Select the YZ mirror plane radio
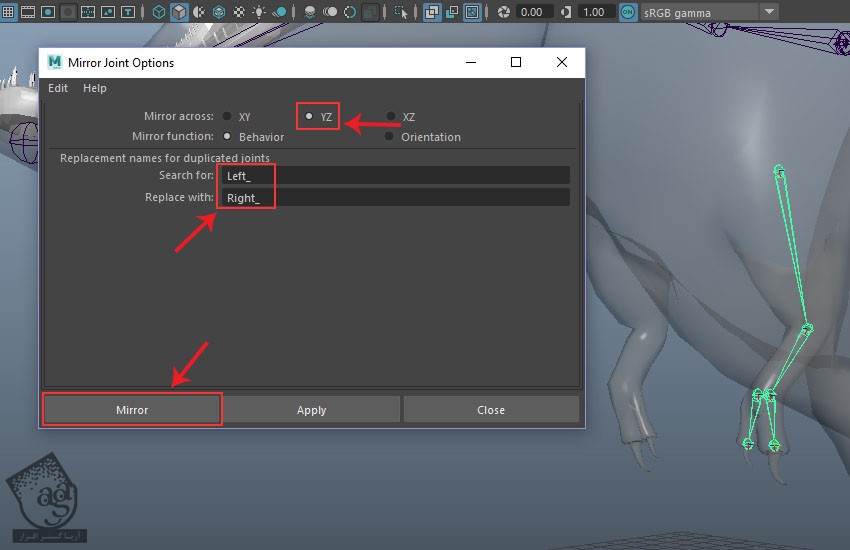The height and width of the screenshot is (550, 850). [x=309, y=116]
